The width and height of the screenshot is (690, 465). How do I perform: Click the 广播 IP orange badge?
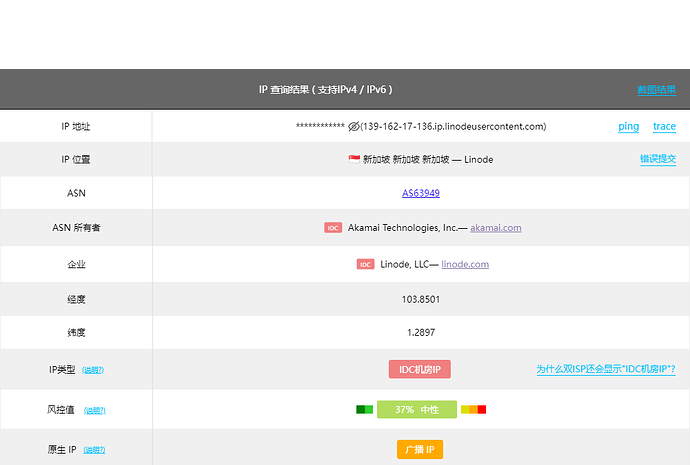(x=420, y=450)
